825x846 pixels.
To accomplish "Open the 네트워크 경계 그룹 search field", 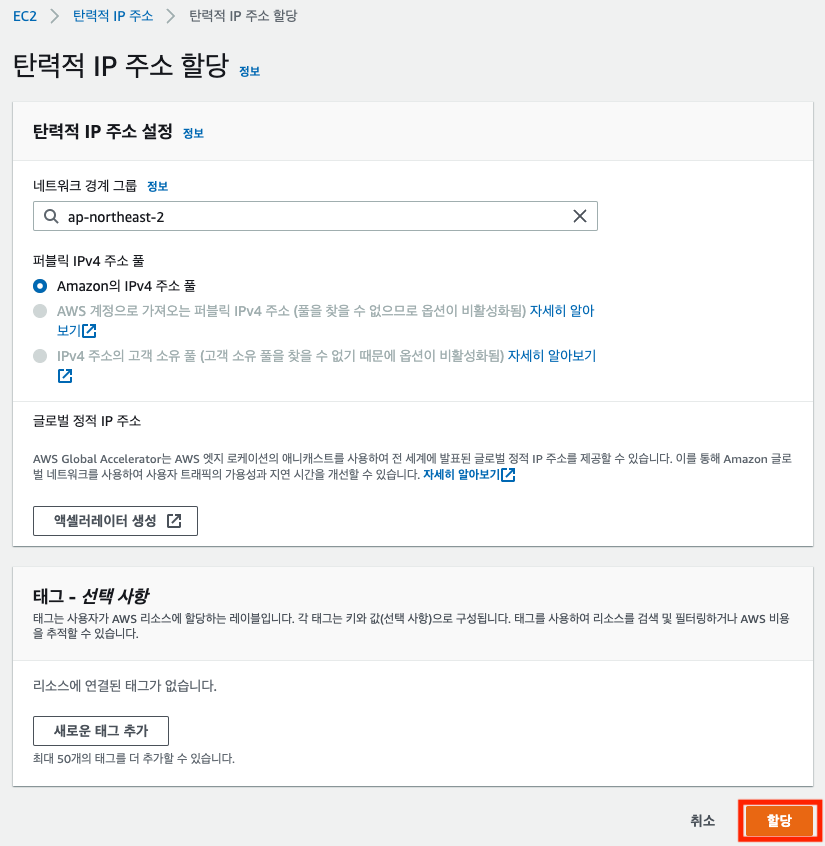I will 315,216.
